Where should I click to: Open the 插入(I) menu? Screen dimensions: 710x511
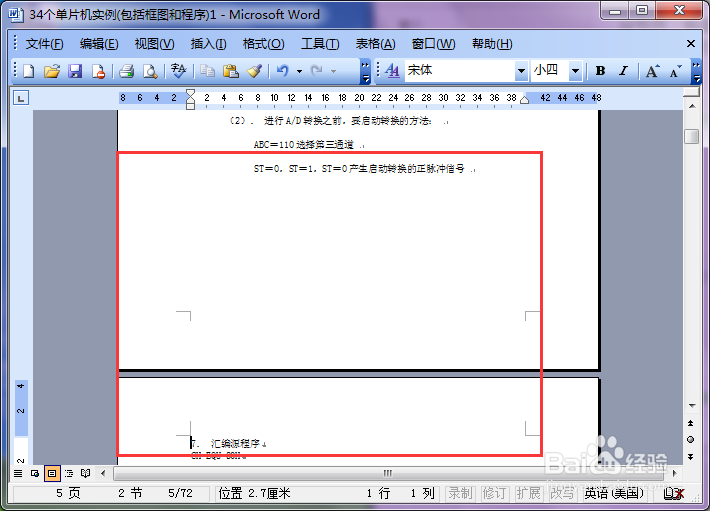point(208,44)
